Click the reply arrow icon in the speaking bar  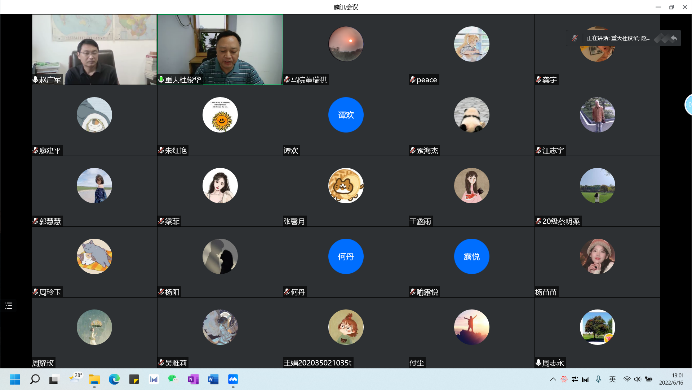[674, 38]
